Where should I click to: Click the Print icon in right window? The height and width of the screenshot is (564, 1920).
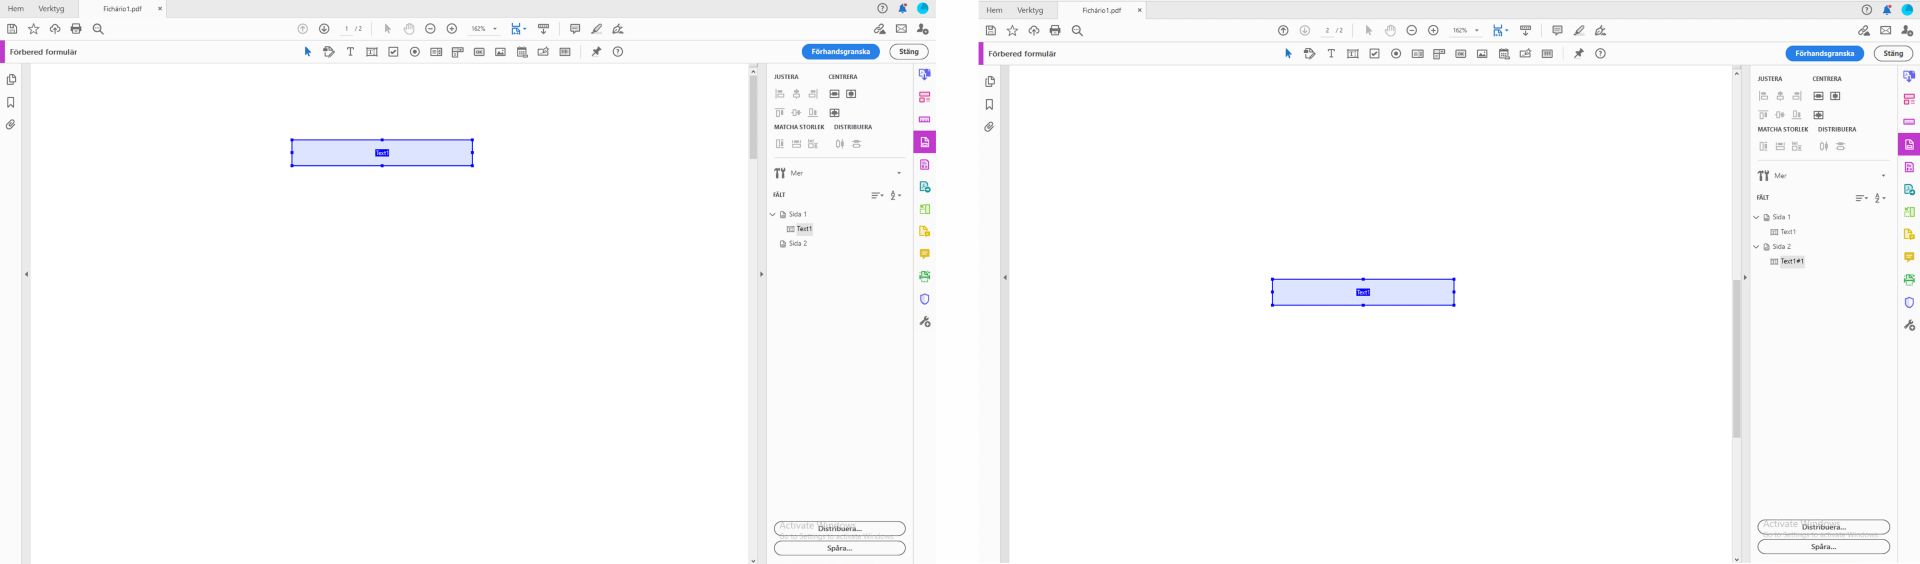1055,31
